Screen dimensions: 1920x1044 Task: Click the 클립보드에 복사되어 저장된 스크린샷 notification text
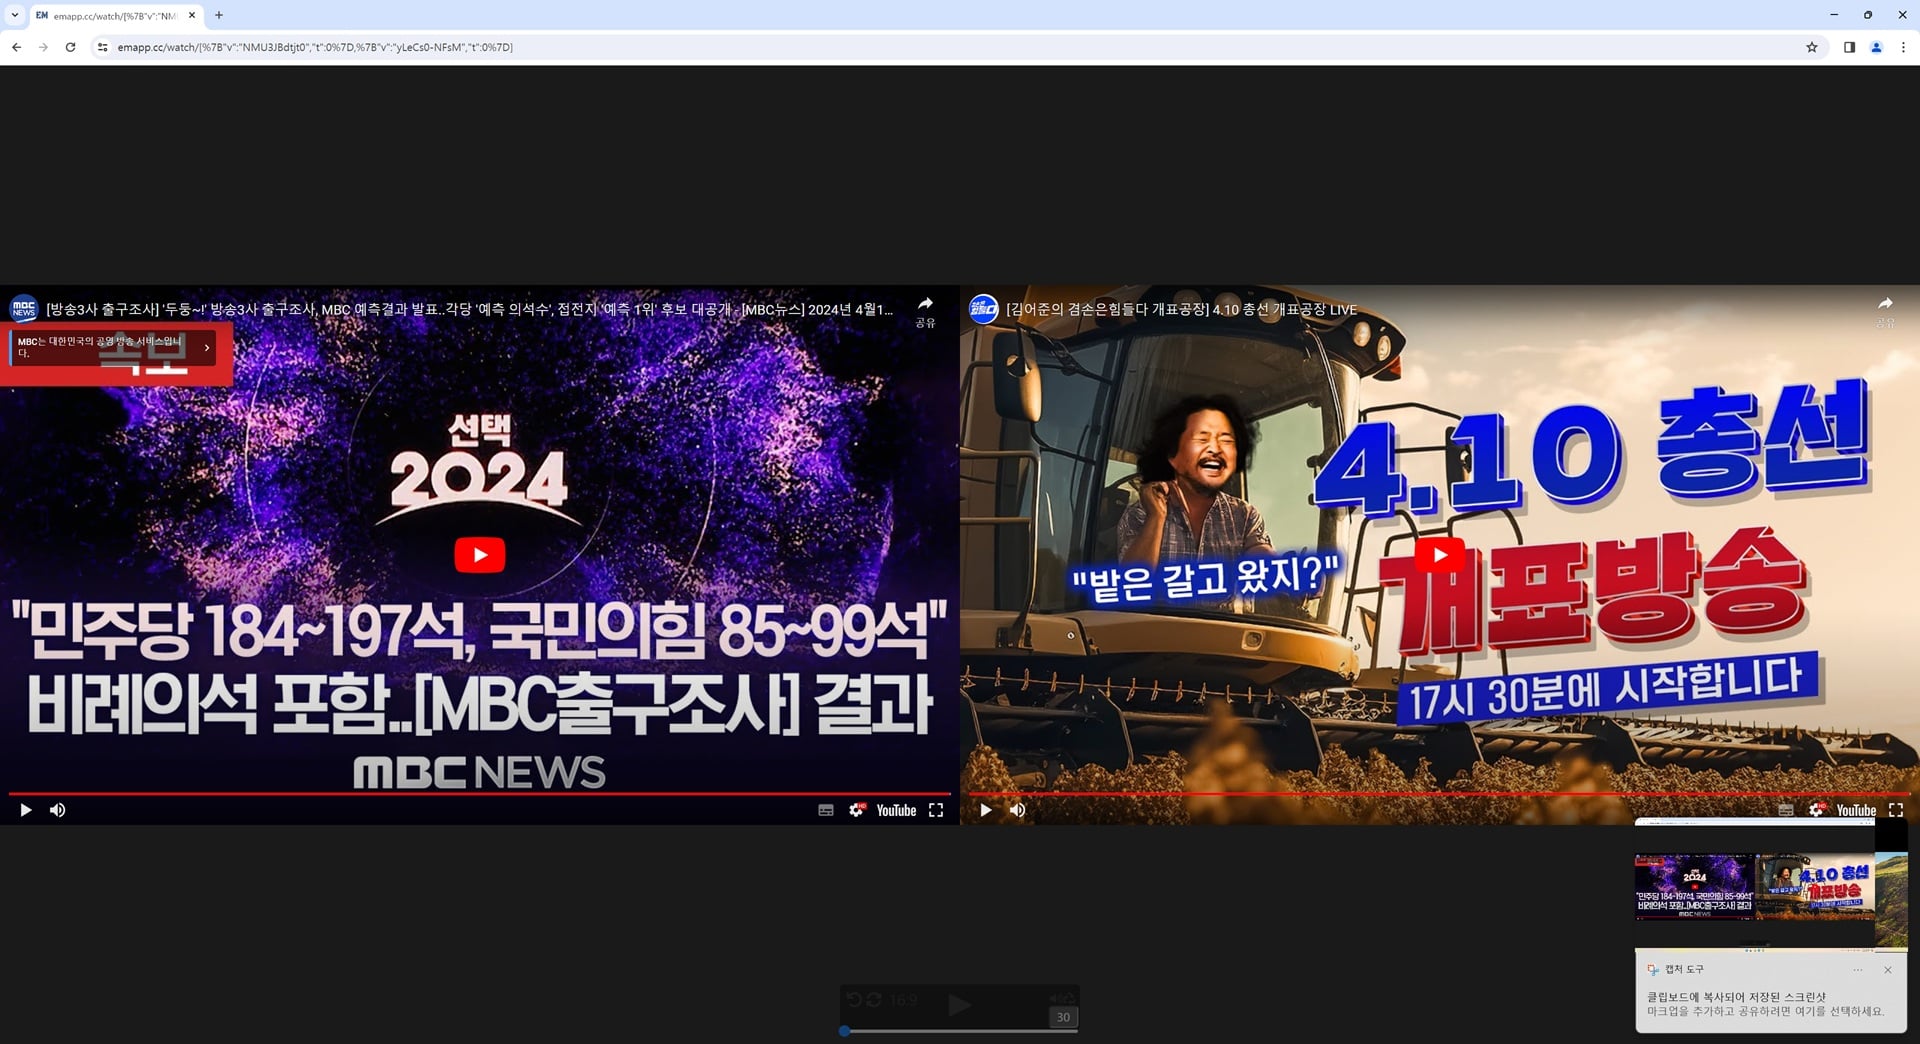[x=1736, y=997]
